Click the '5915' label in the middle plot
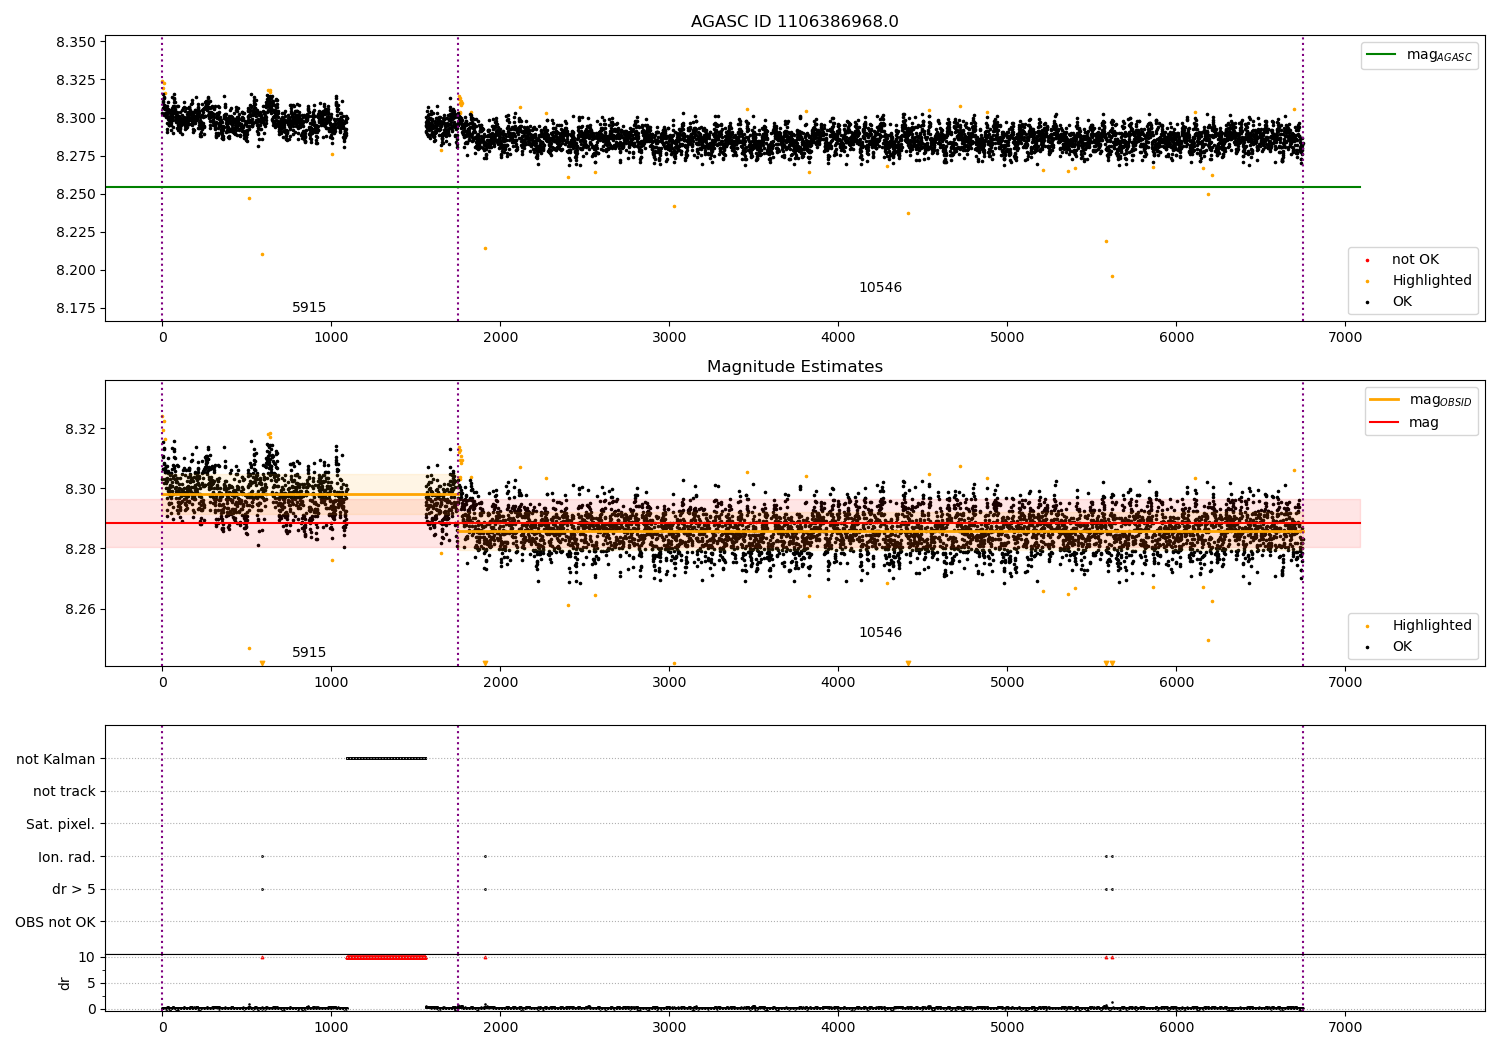Screen dimensions: 1500x1050 tap(309, 653)
